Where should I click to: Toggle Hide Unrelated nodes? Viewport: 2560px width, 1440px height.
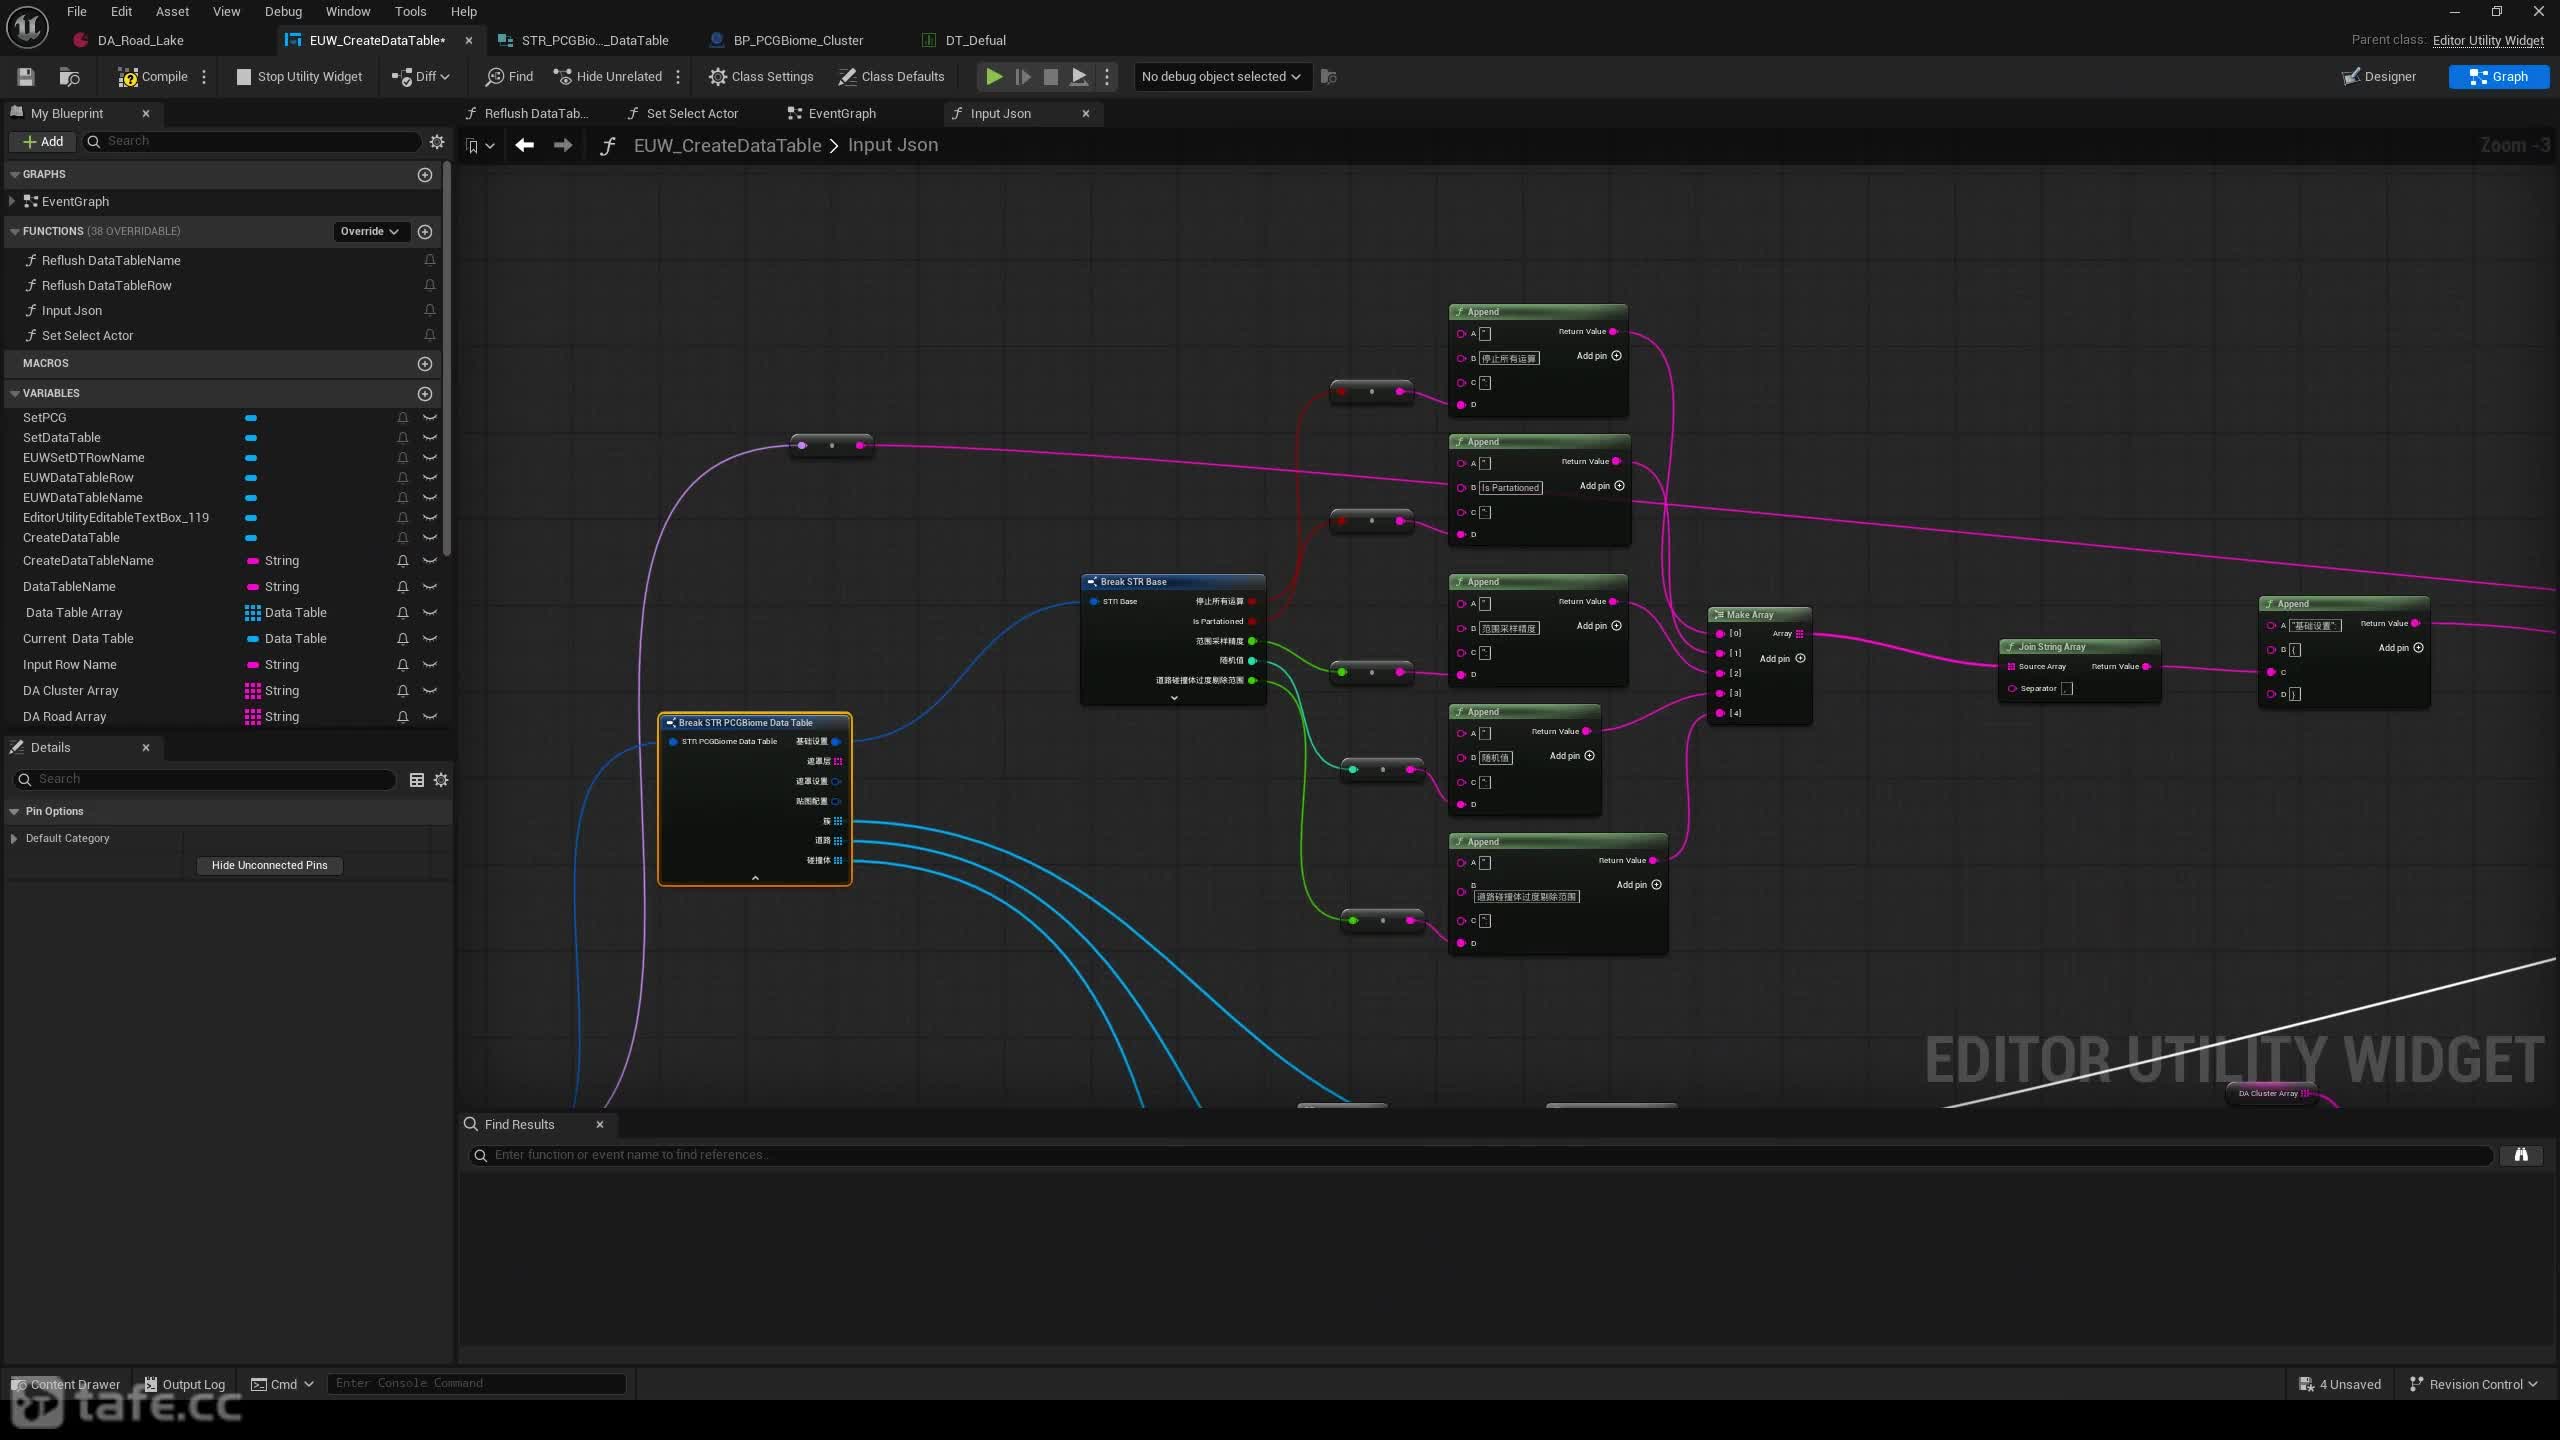[x=607, y=77]
